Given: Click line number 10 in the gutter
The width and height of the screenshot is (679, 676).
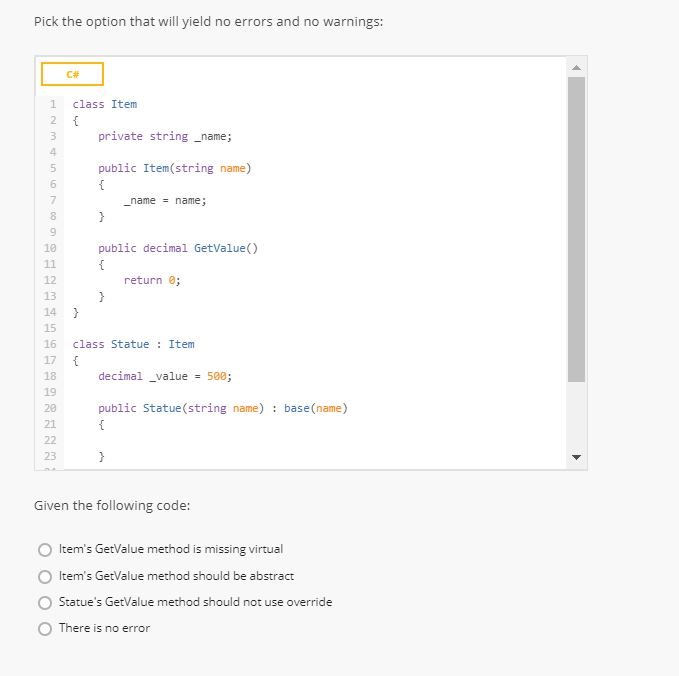Looking at the screenshot, I should click(x=50, y=248).
